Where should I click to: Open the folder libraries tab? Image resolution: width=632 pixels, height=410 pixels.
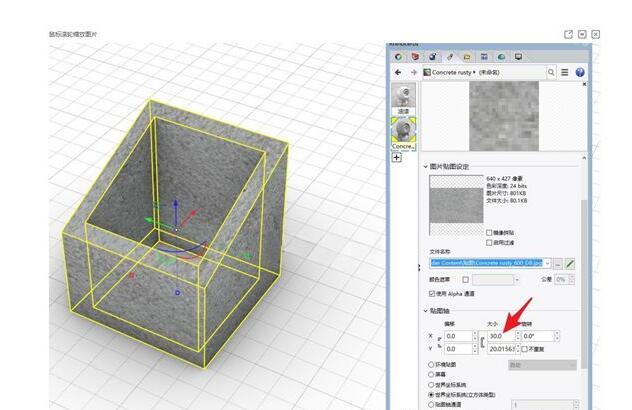[x=467, y=57]
